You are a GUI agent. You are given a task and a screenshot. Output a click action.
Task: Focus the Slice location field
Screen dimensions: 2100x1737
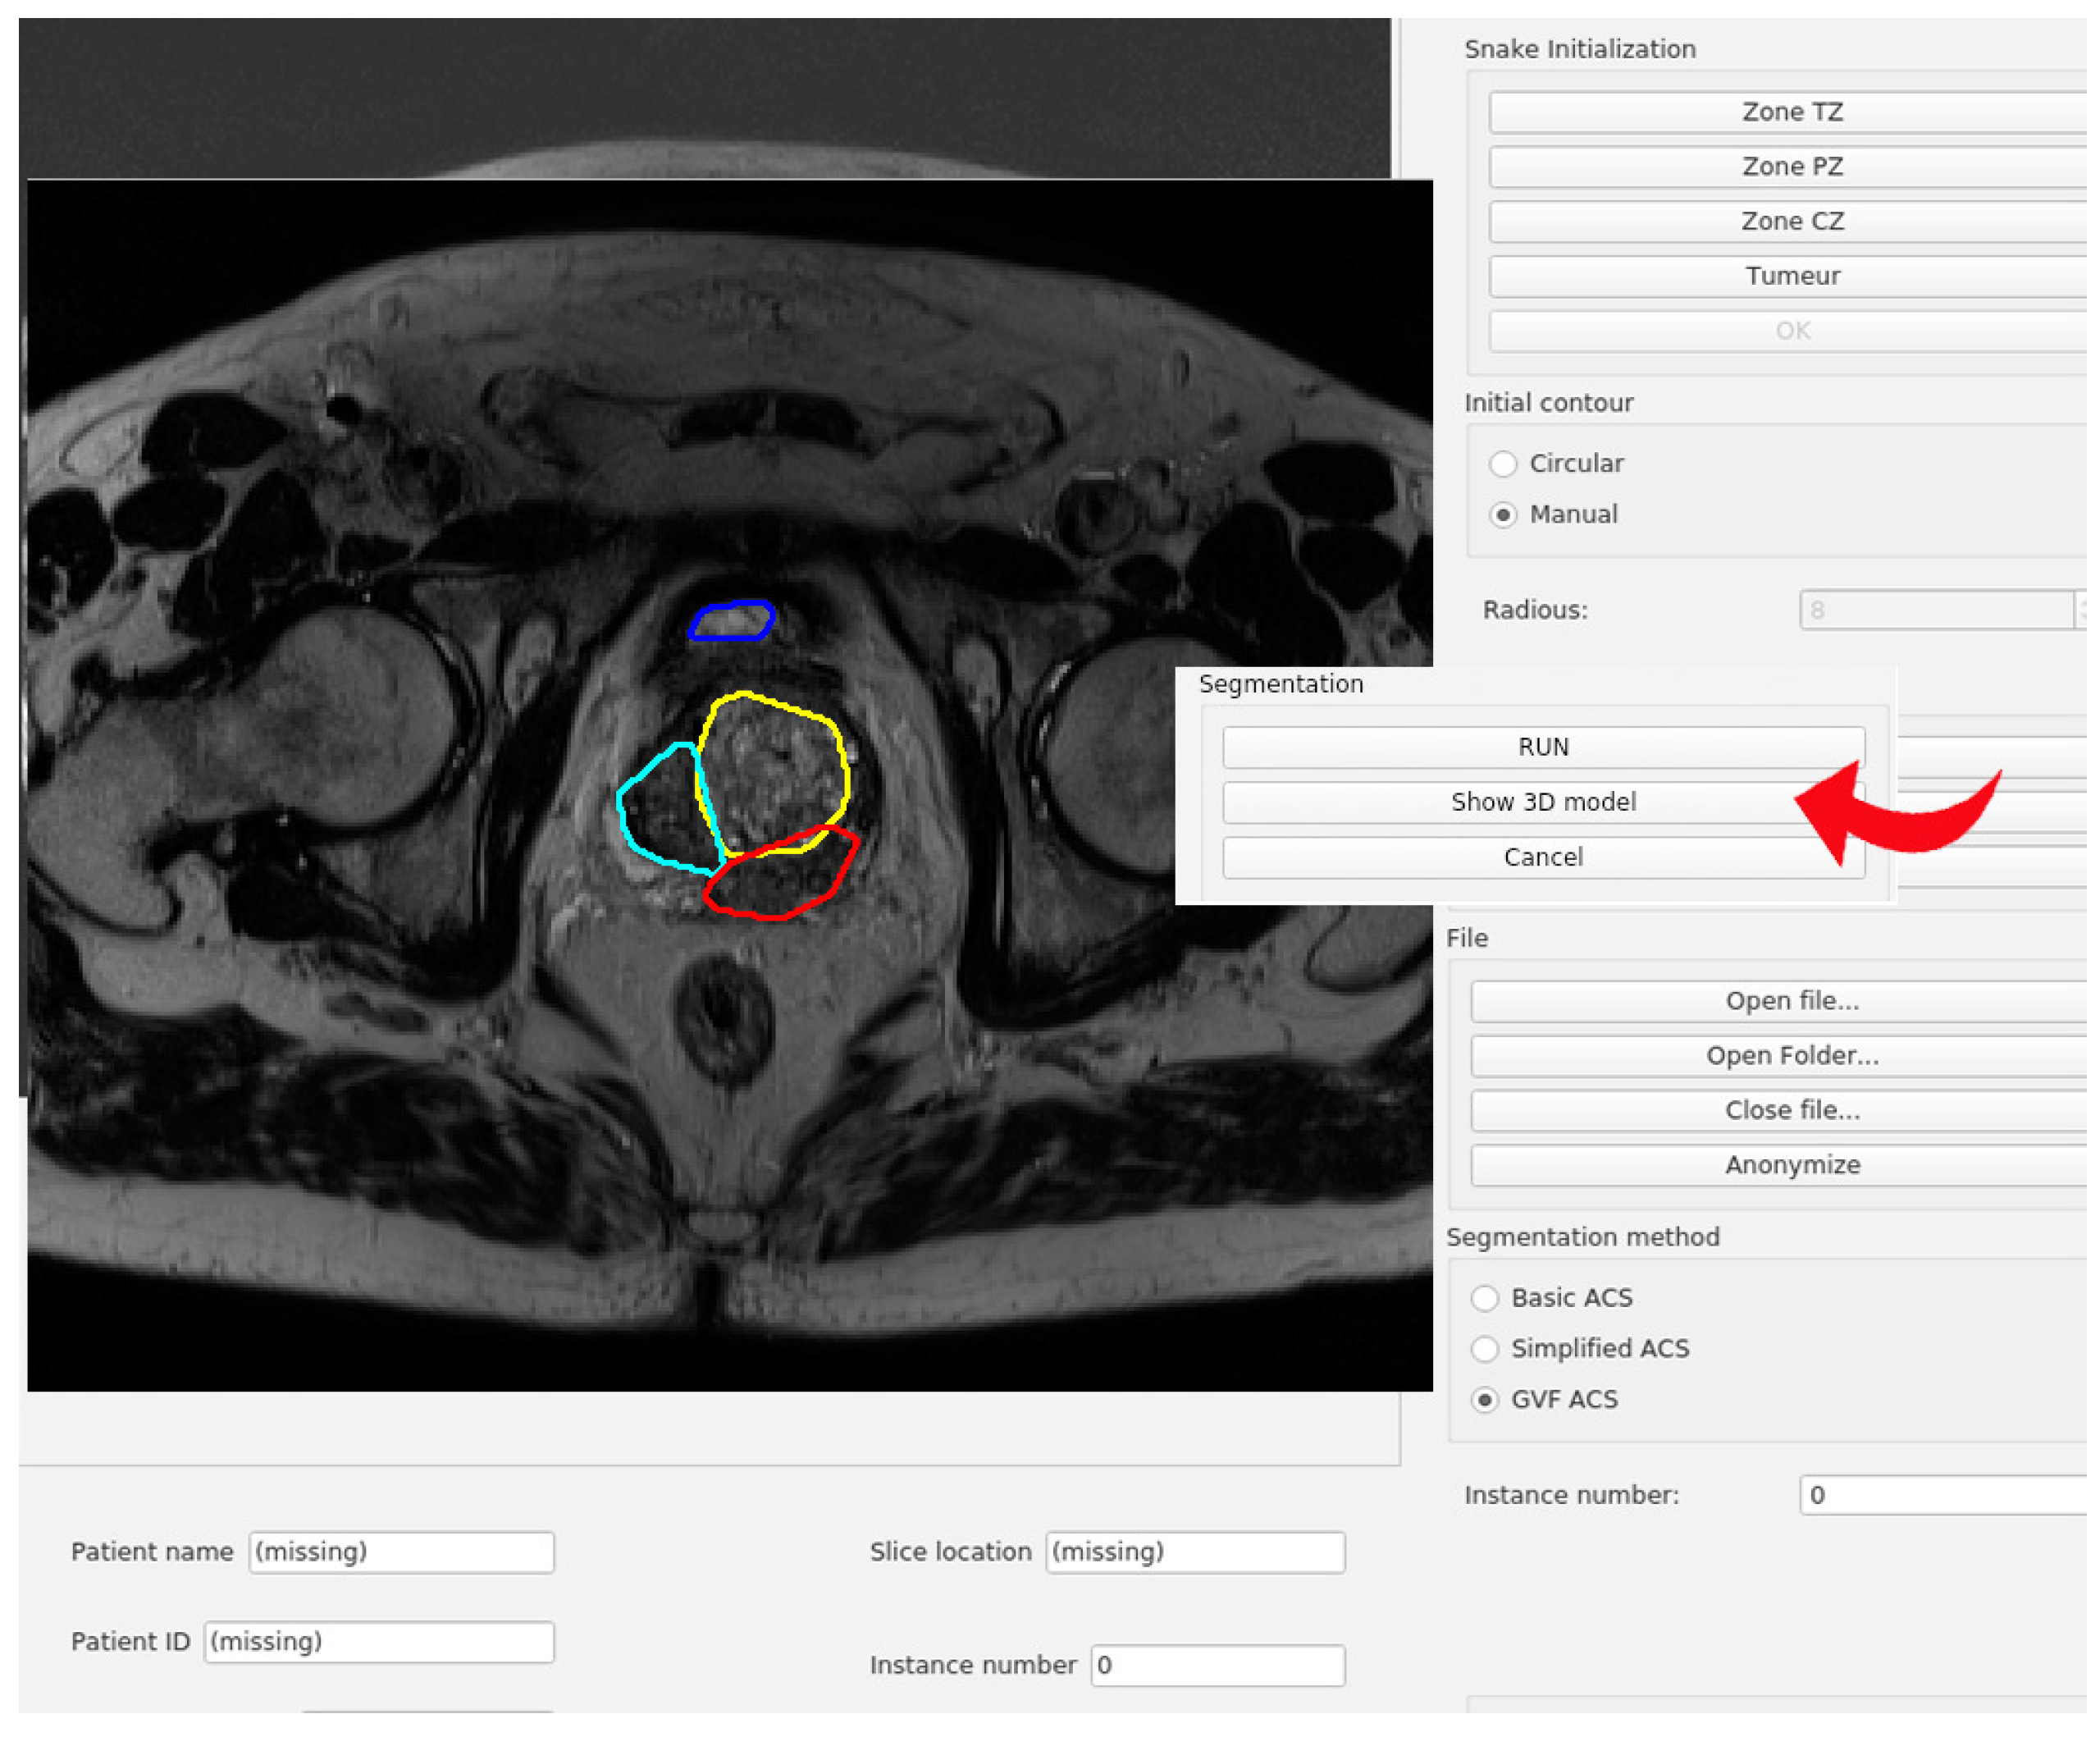[x=1195, y=1552]
